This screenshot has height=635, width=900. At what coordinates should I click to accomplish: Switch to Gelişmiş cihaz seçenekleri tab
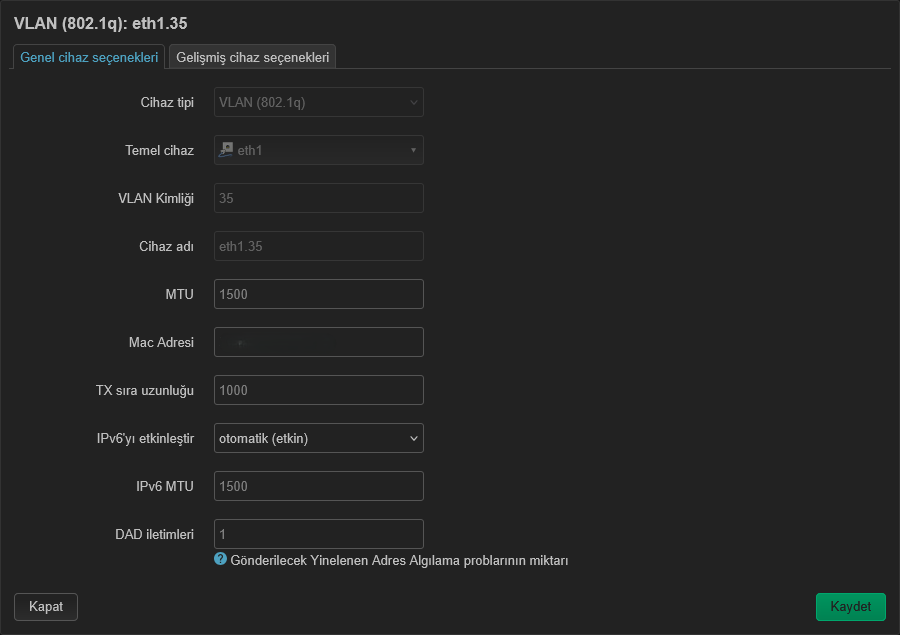click(253, 57)
